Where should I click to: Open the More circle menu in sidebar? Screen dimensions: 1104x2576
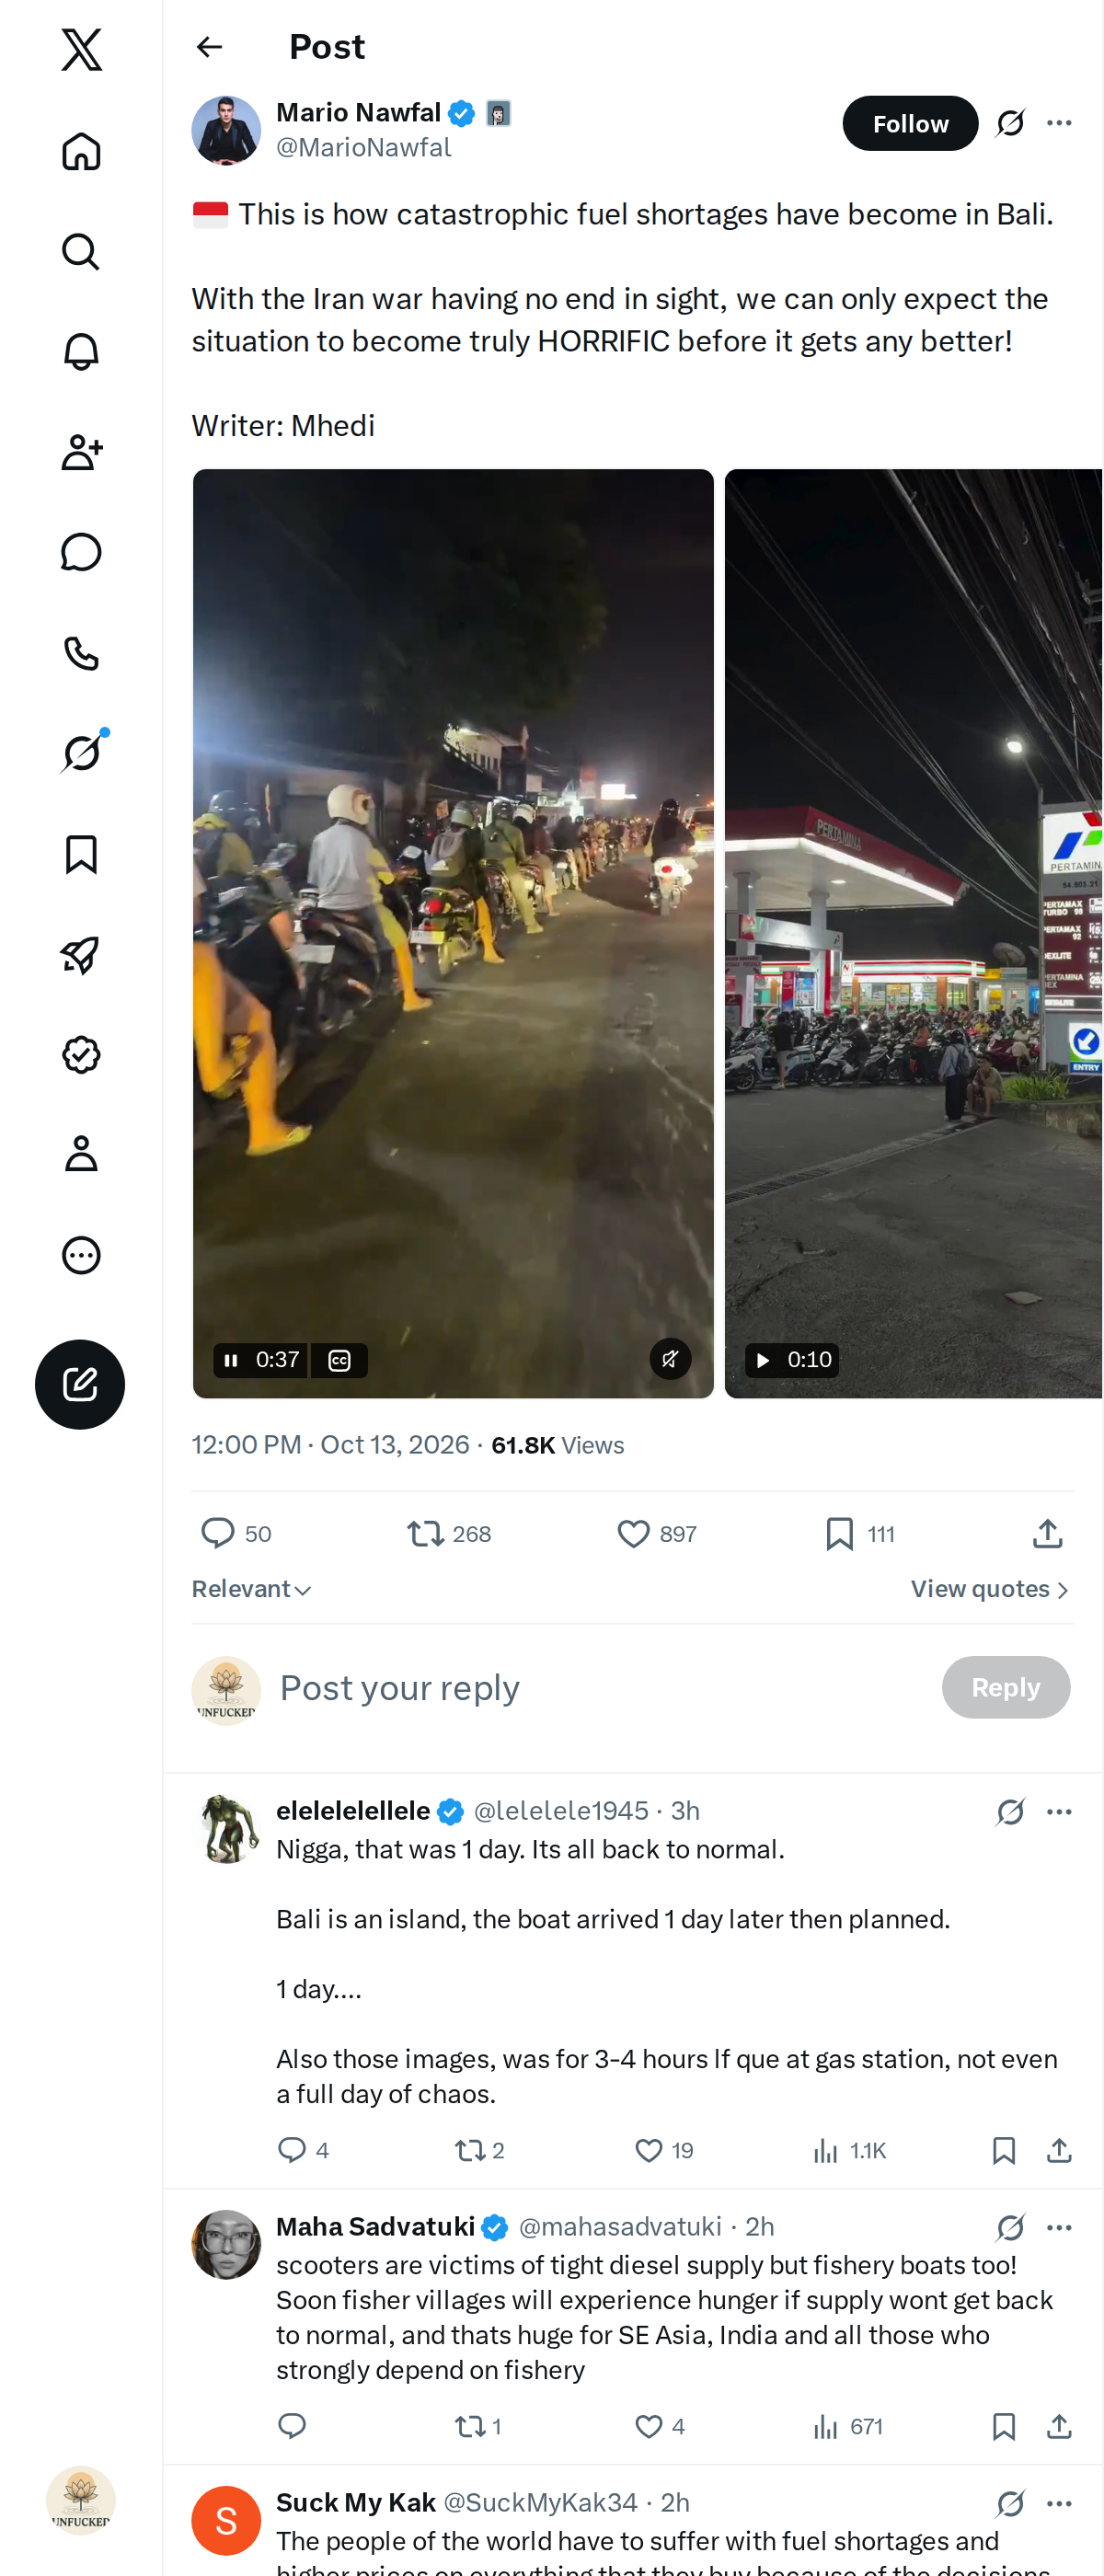pyautogui.click(x=81, y=1255)
